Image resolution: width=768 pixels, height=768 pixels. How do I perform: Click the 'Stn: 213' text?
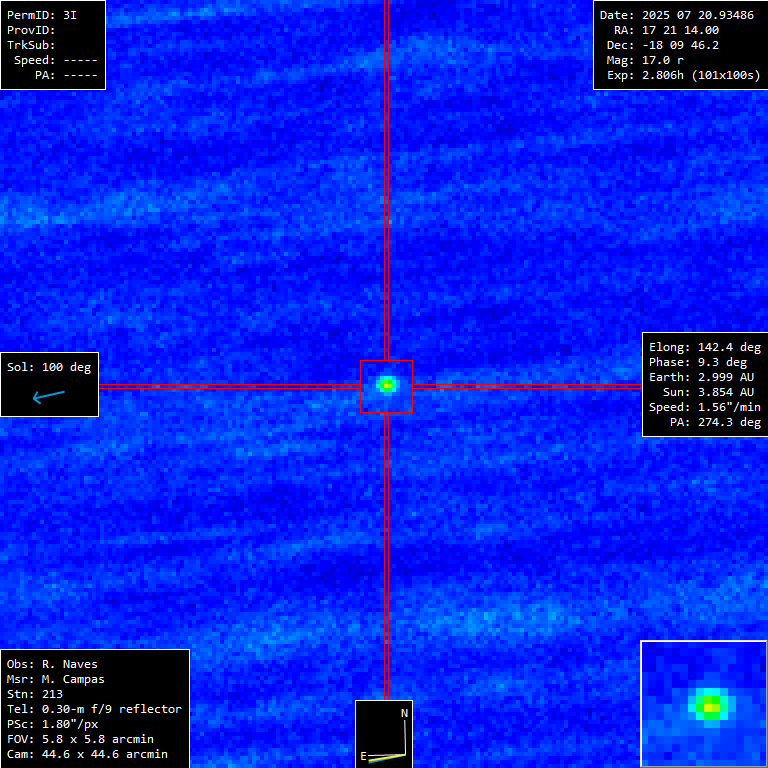pyautogui.click(x=35, y=694)
